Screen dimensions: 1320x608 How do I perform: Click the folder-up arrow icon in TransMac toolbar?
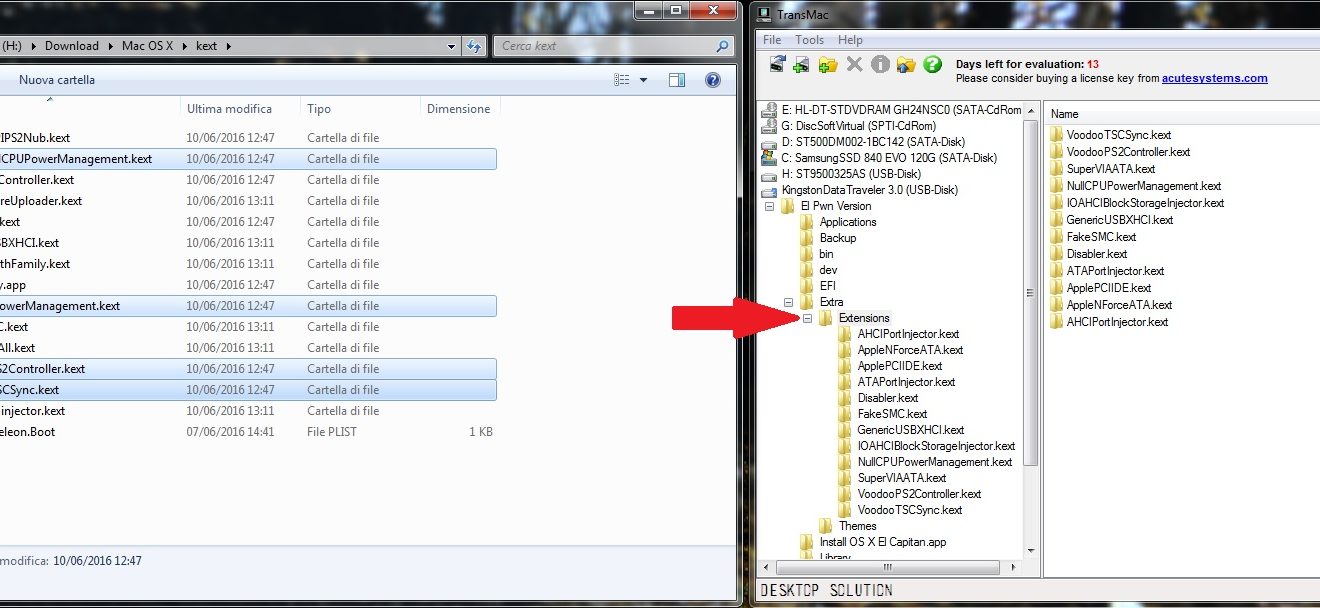tap(906, 65)
